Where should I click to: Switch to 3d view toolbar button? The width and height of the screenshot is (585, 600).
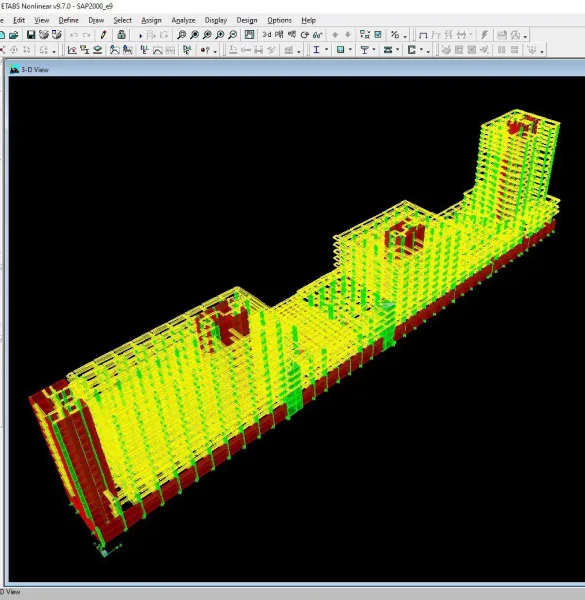[x=267, y=35]
